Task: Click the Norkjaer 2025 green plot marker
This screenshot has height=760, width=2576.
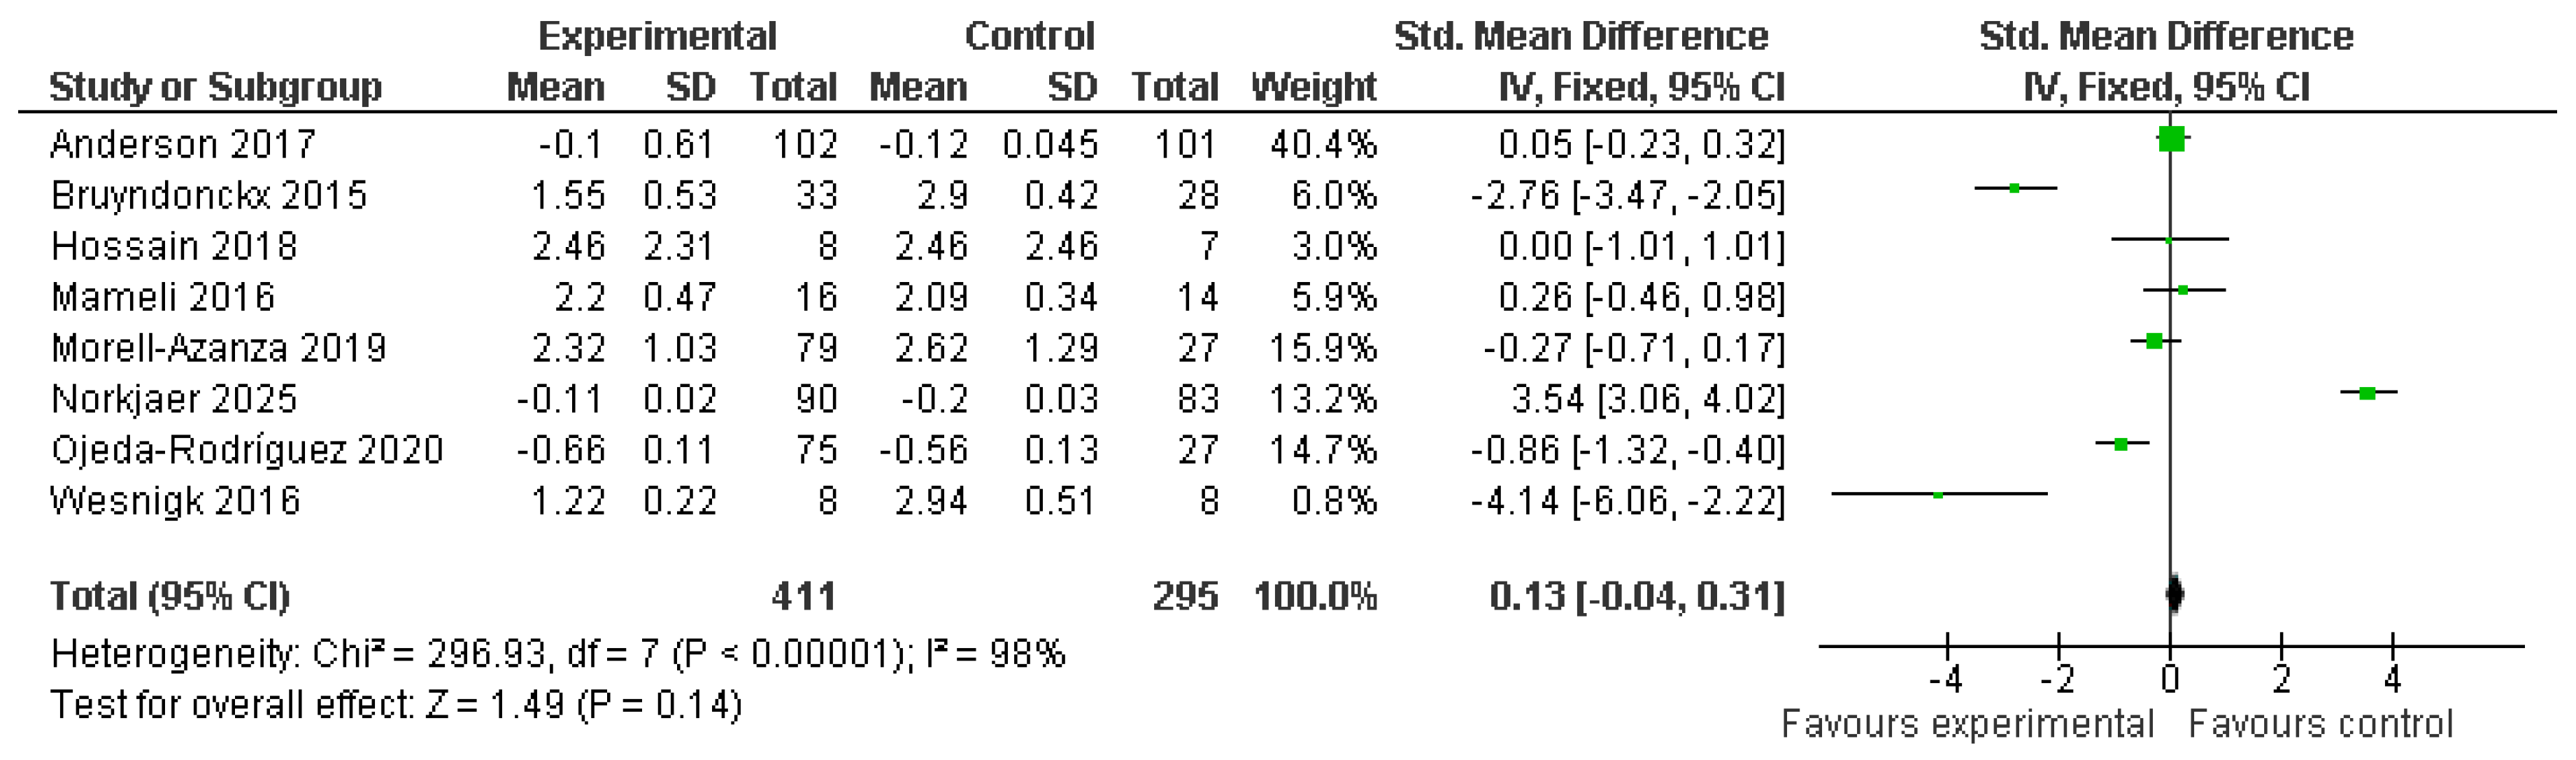Action: click(2367, 393)
